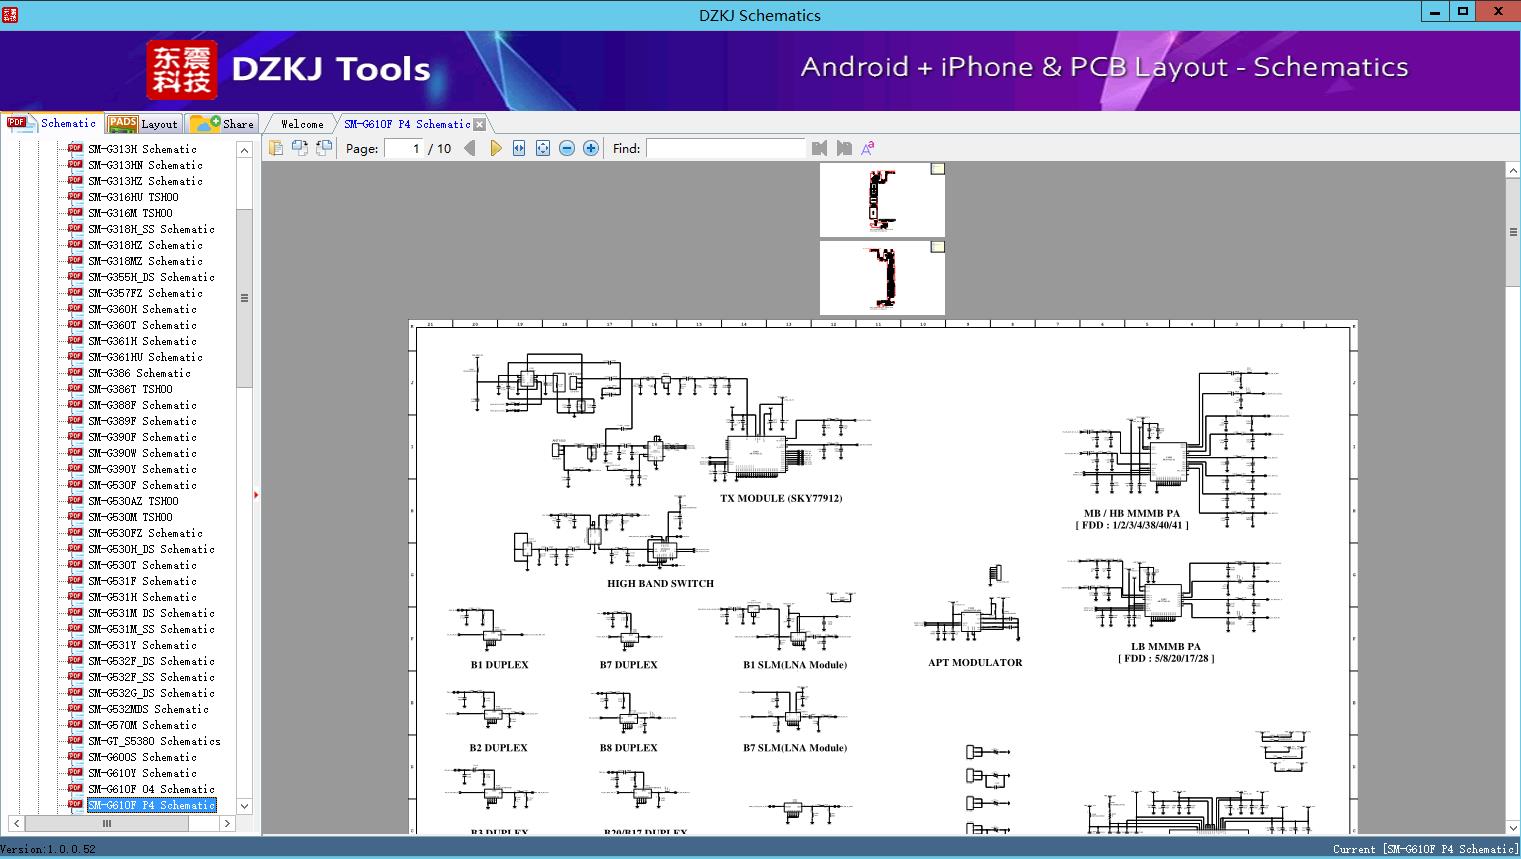Click the tree list horizontal scrollbar thumb
The height and width of the screenshot is (859, 1521).
[107, 824]
